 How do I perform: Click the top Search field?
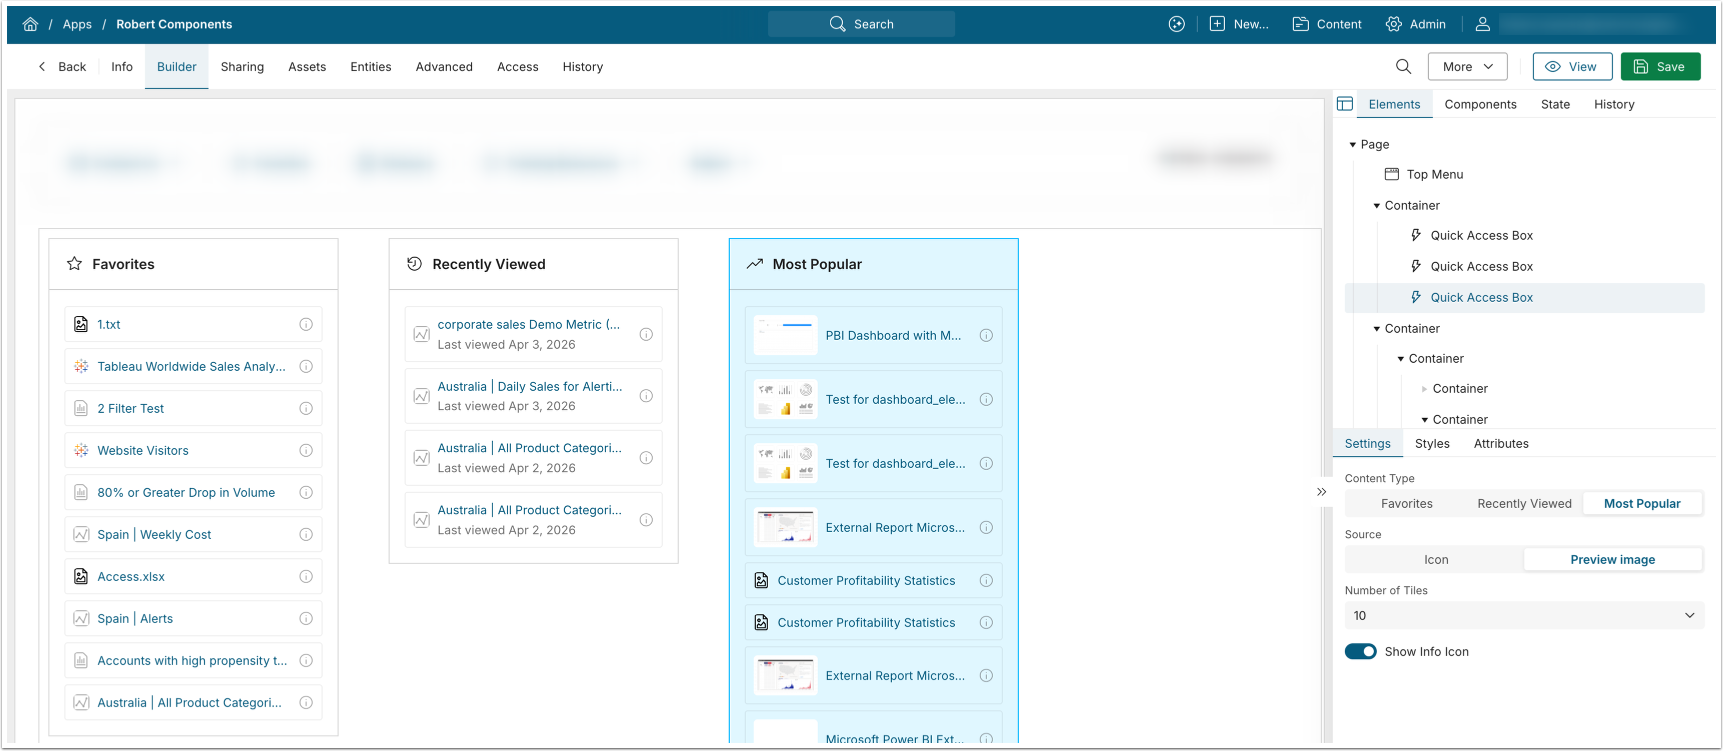pos(861,24)
